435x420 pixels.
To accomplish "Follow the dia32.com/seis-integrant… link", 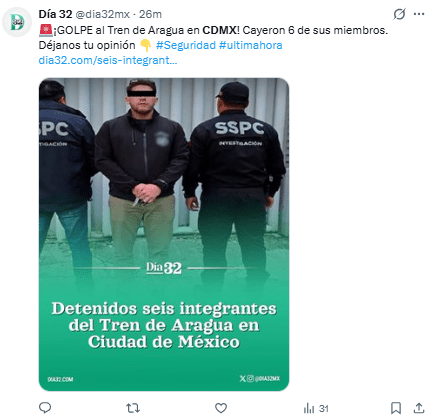I will click(108, 60).
